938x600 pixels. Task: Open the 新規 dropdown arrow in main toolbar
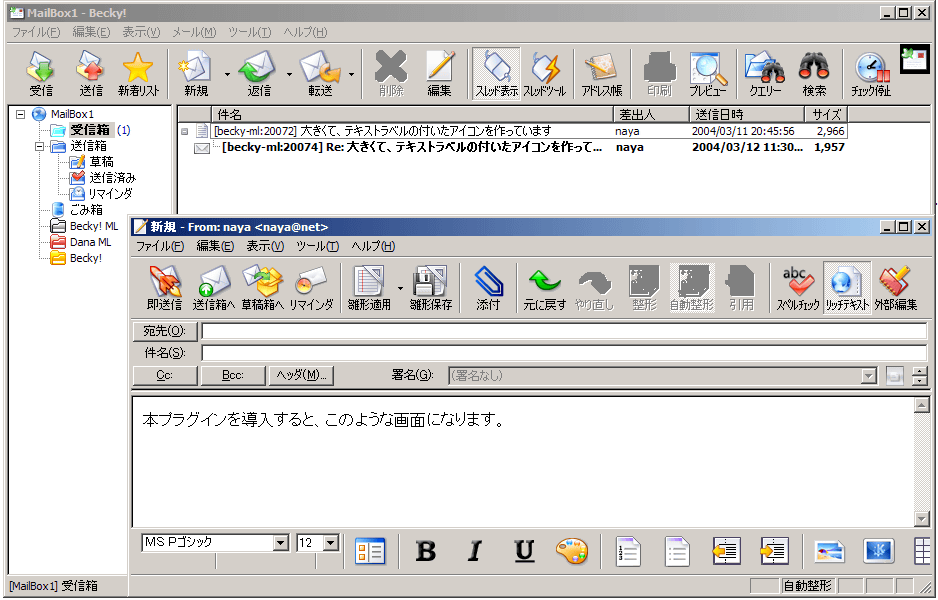[x=227, y=74]
